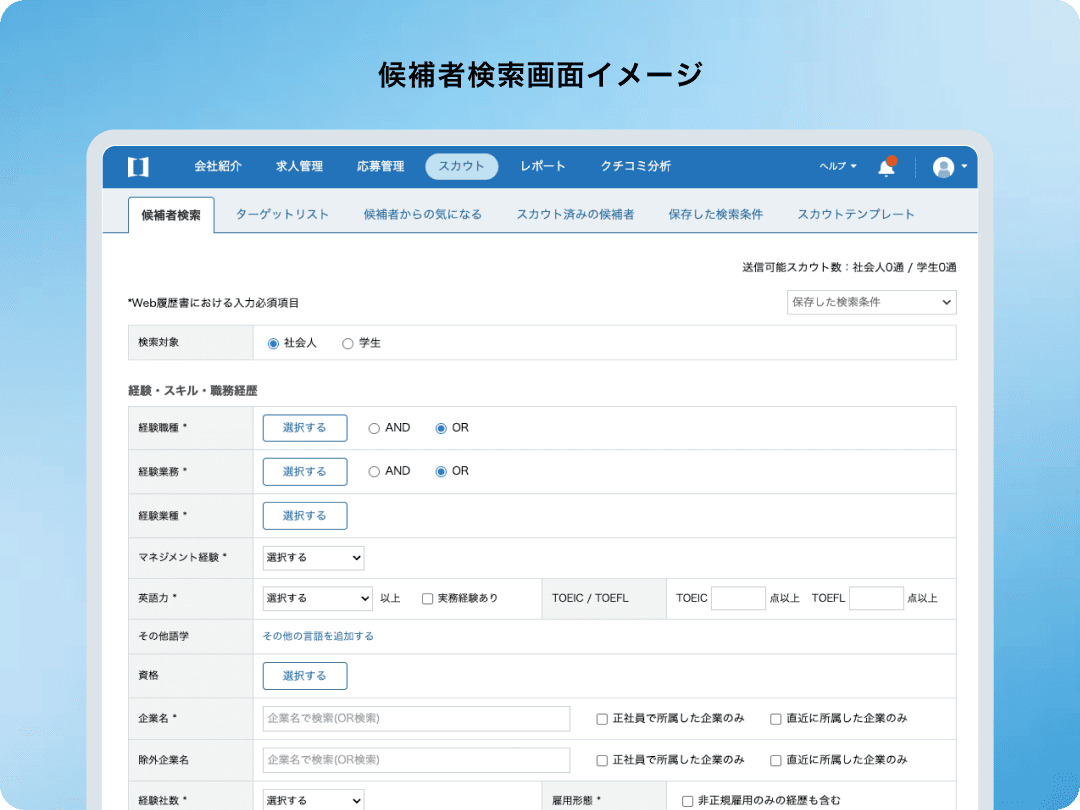Check the 実務経験あり checkbox

[x=427, y=599]
